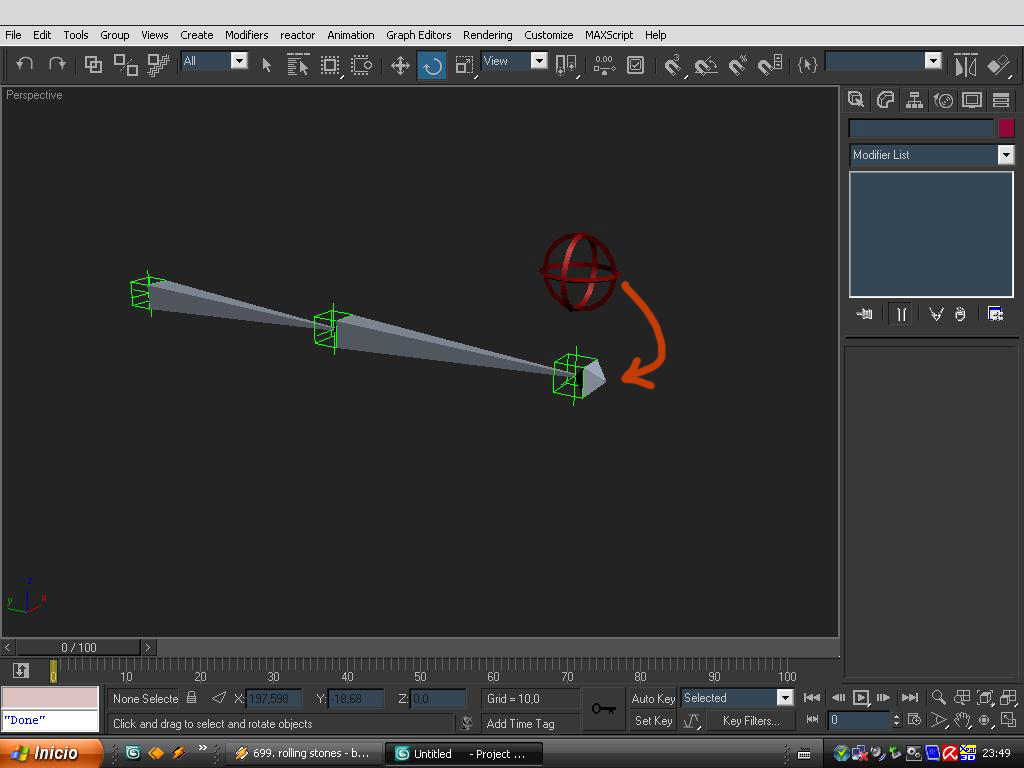Image resolution: width=1024 pixels, height=768 pixels.
Task: Open the Rendering menu
Action: click(x=487, y=35)
